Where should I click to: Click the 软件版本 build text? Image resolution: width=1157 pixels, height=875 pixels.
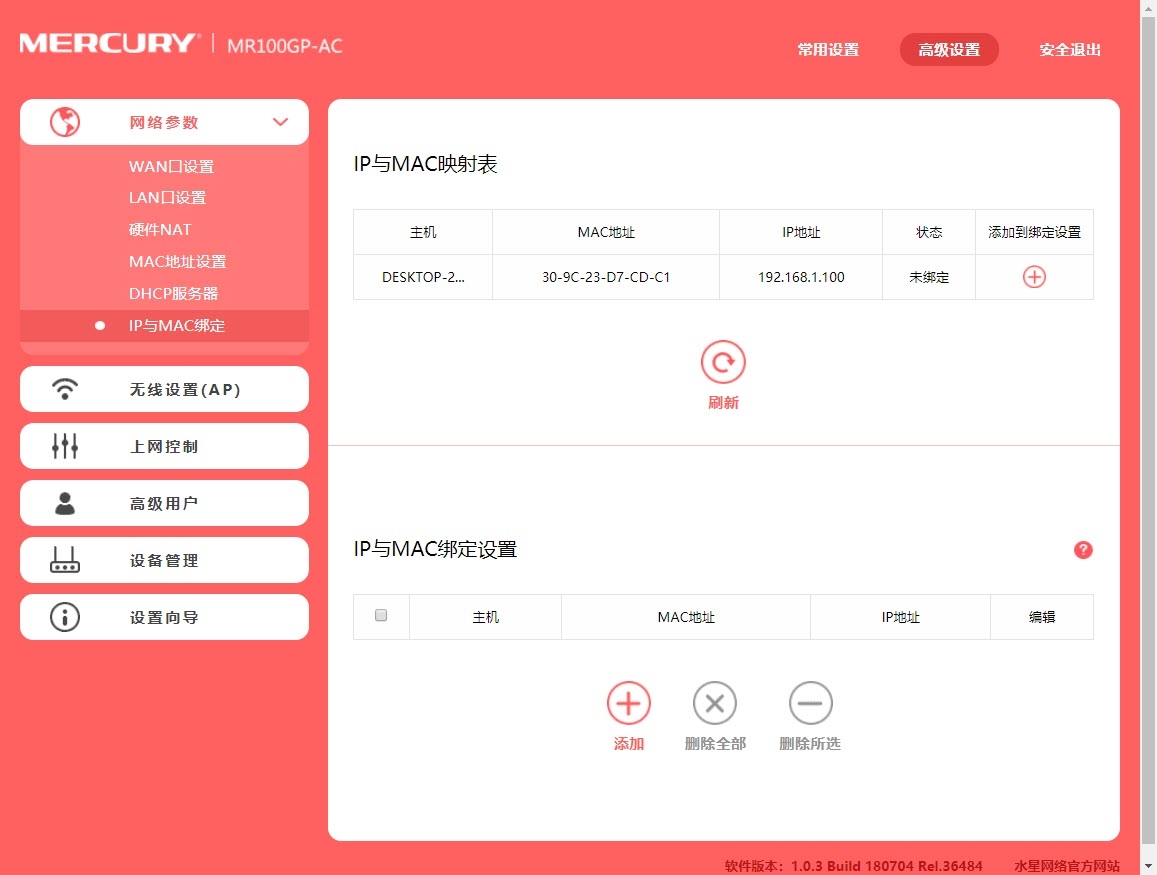click(854, 866)
